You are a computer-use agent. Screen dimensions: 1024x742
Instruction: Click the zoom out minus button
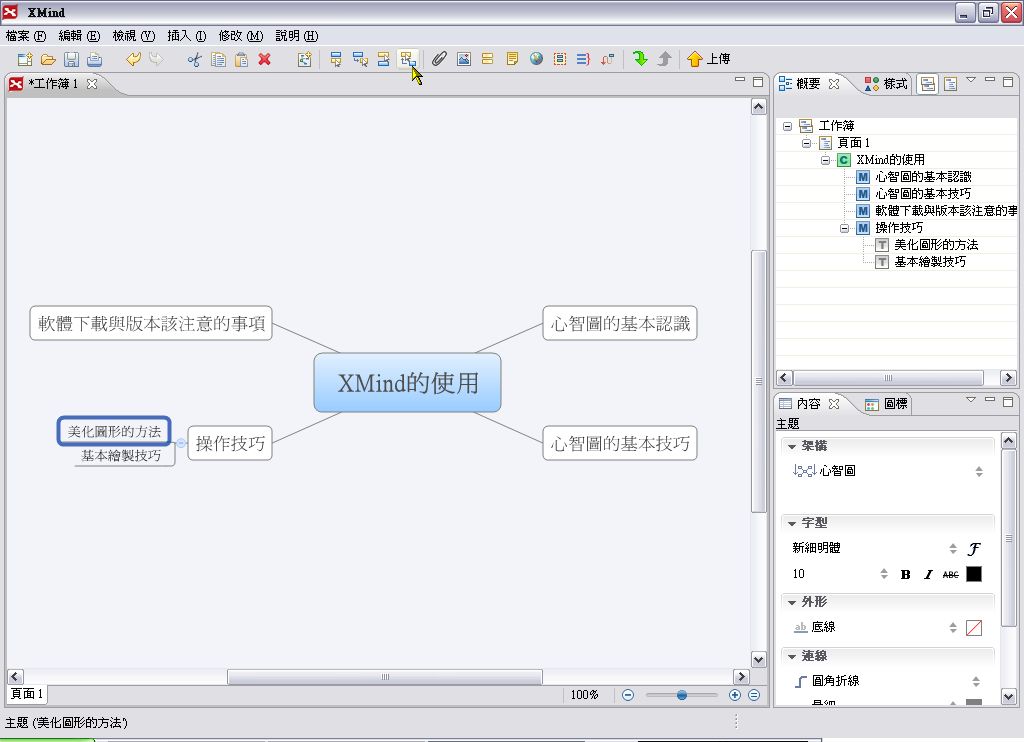(628, 695)
